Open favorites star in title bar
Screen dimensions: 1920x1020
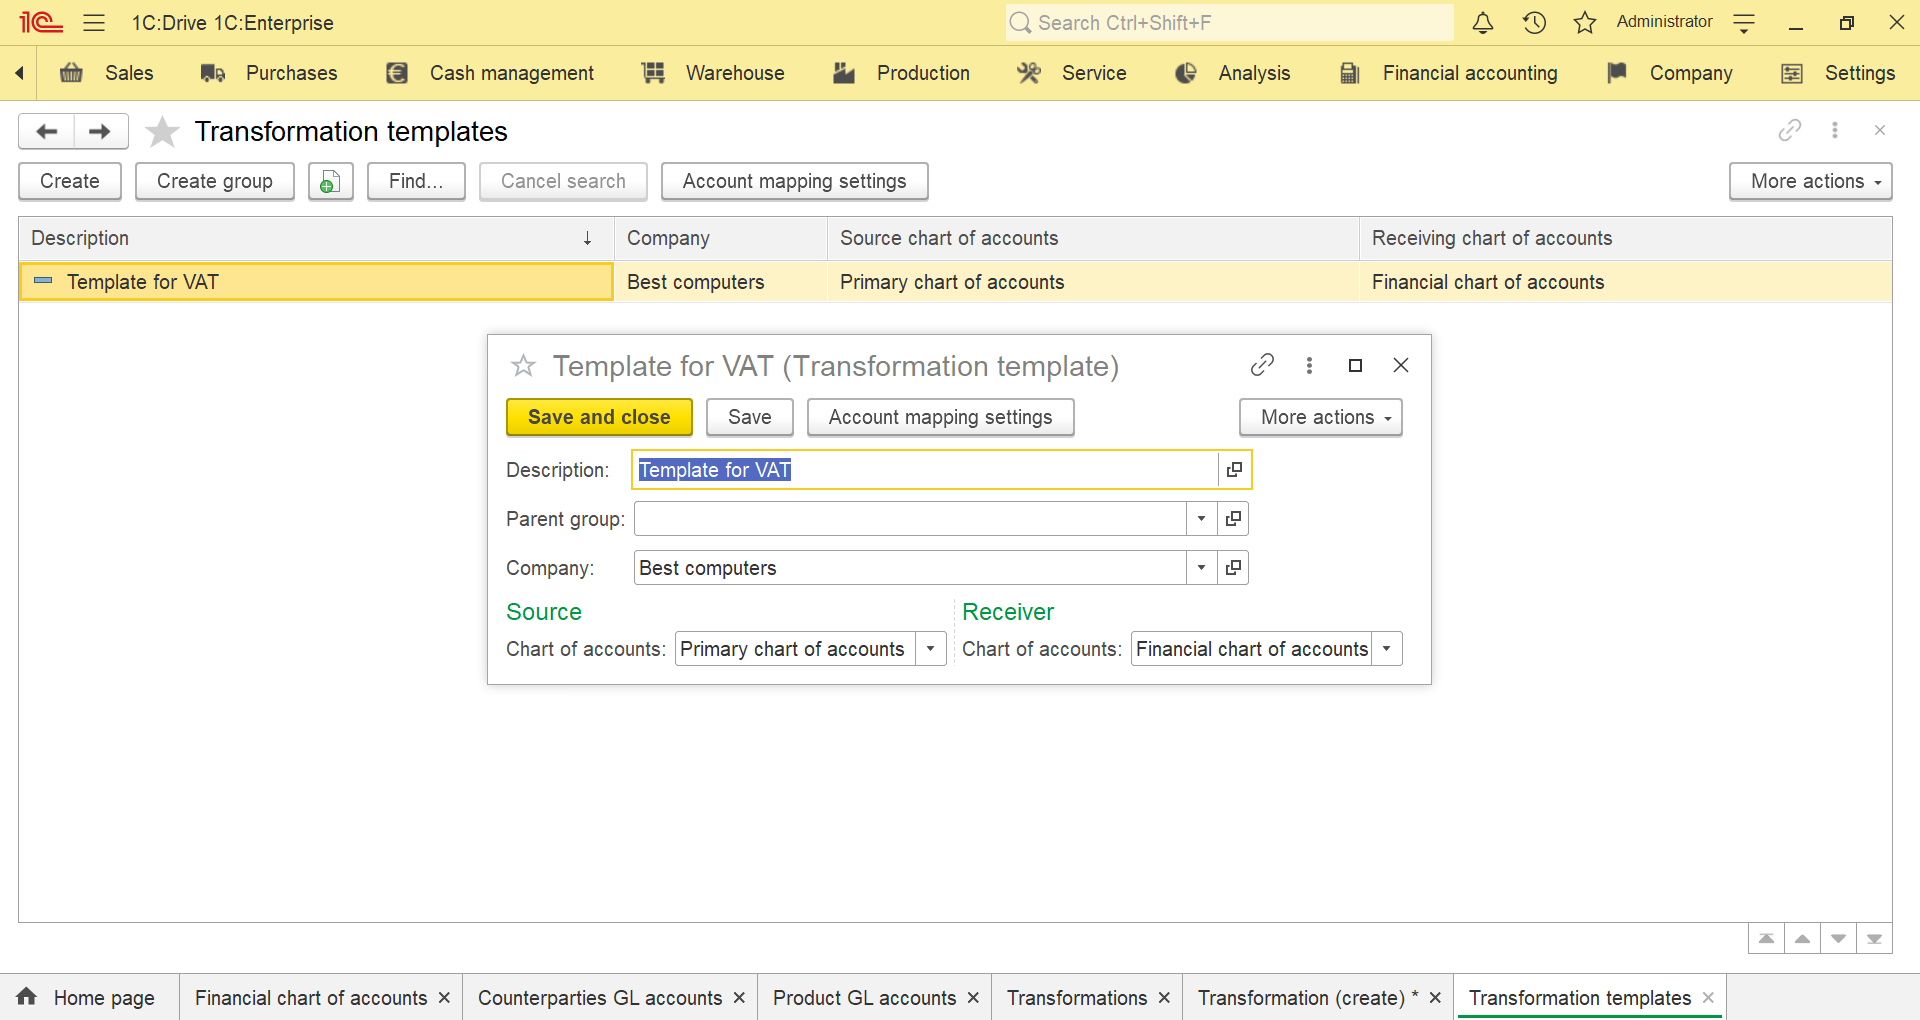pos(1585,22)
